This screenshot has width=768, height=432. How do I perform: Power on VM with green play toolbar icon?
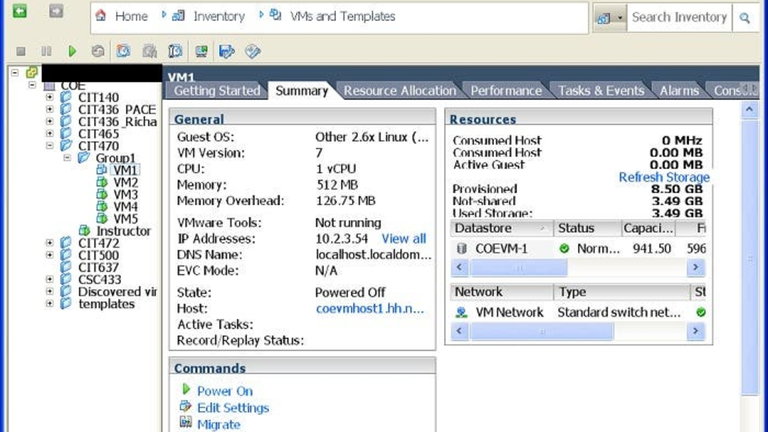[x=72, y=51]
